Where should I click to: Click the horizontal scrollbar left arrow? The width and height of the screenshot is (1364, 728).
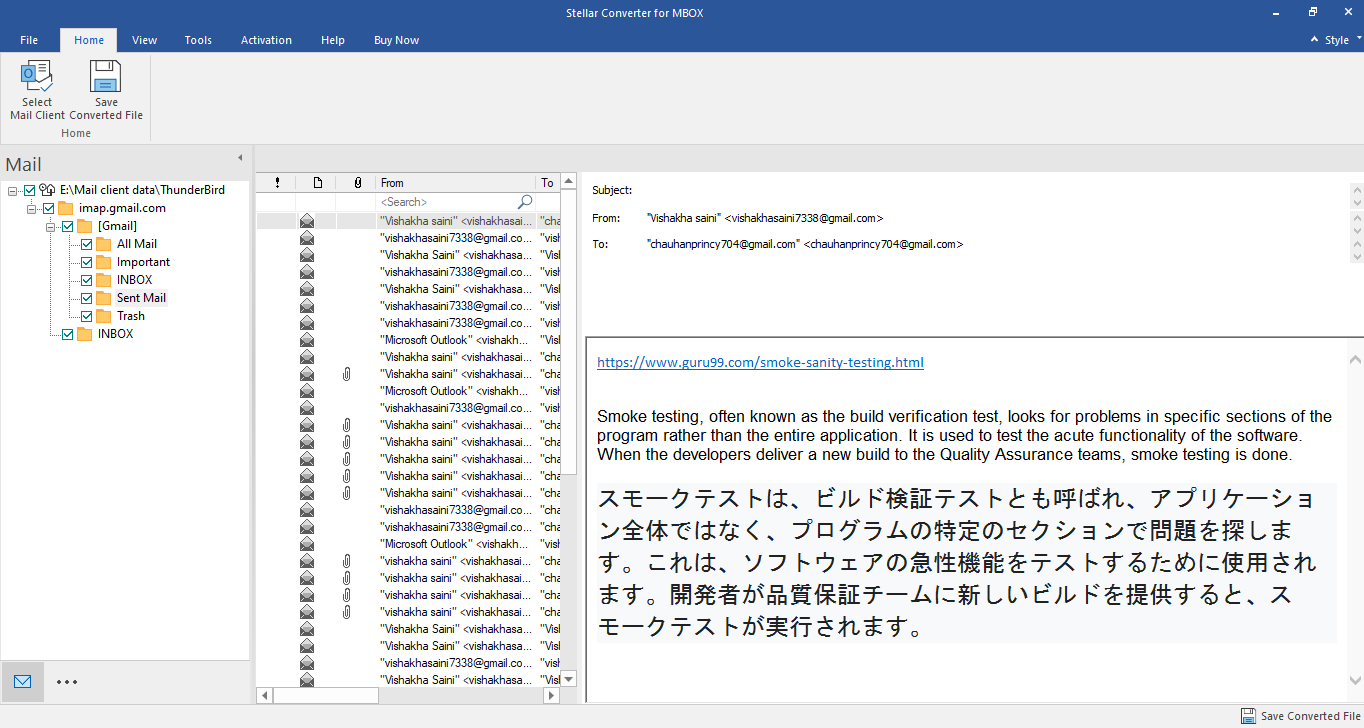coord(264,695)
